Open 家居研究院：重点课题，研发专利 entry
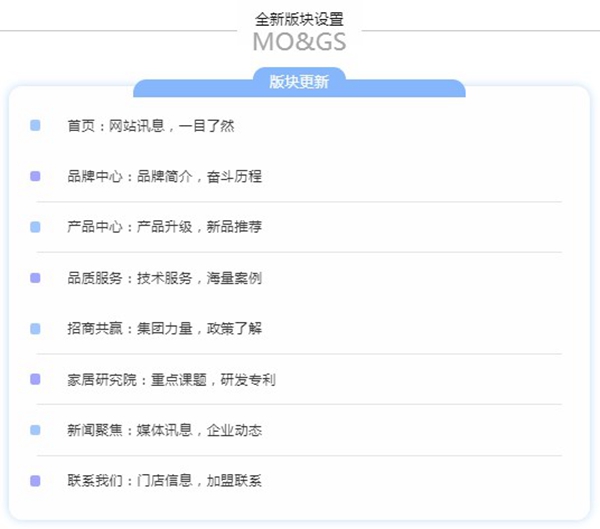Image resolution: width=600 pixels, height=529 pixels. [x=171, y=380]
